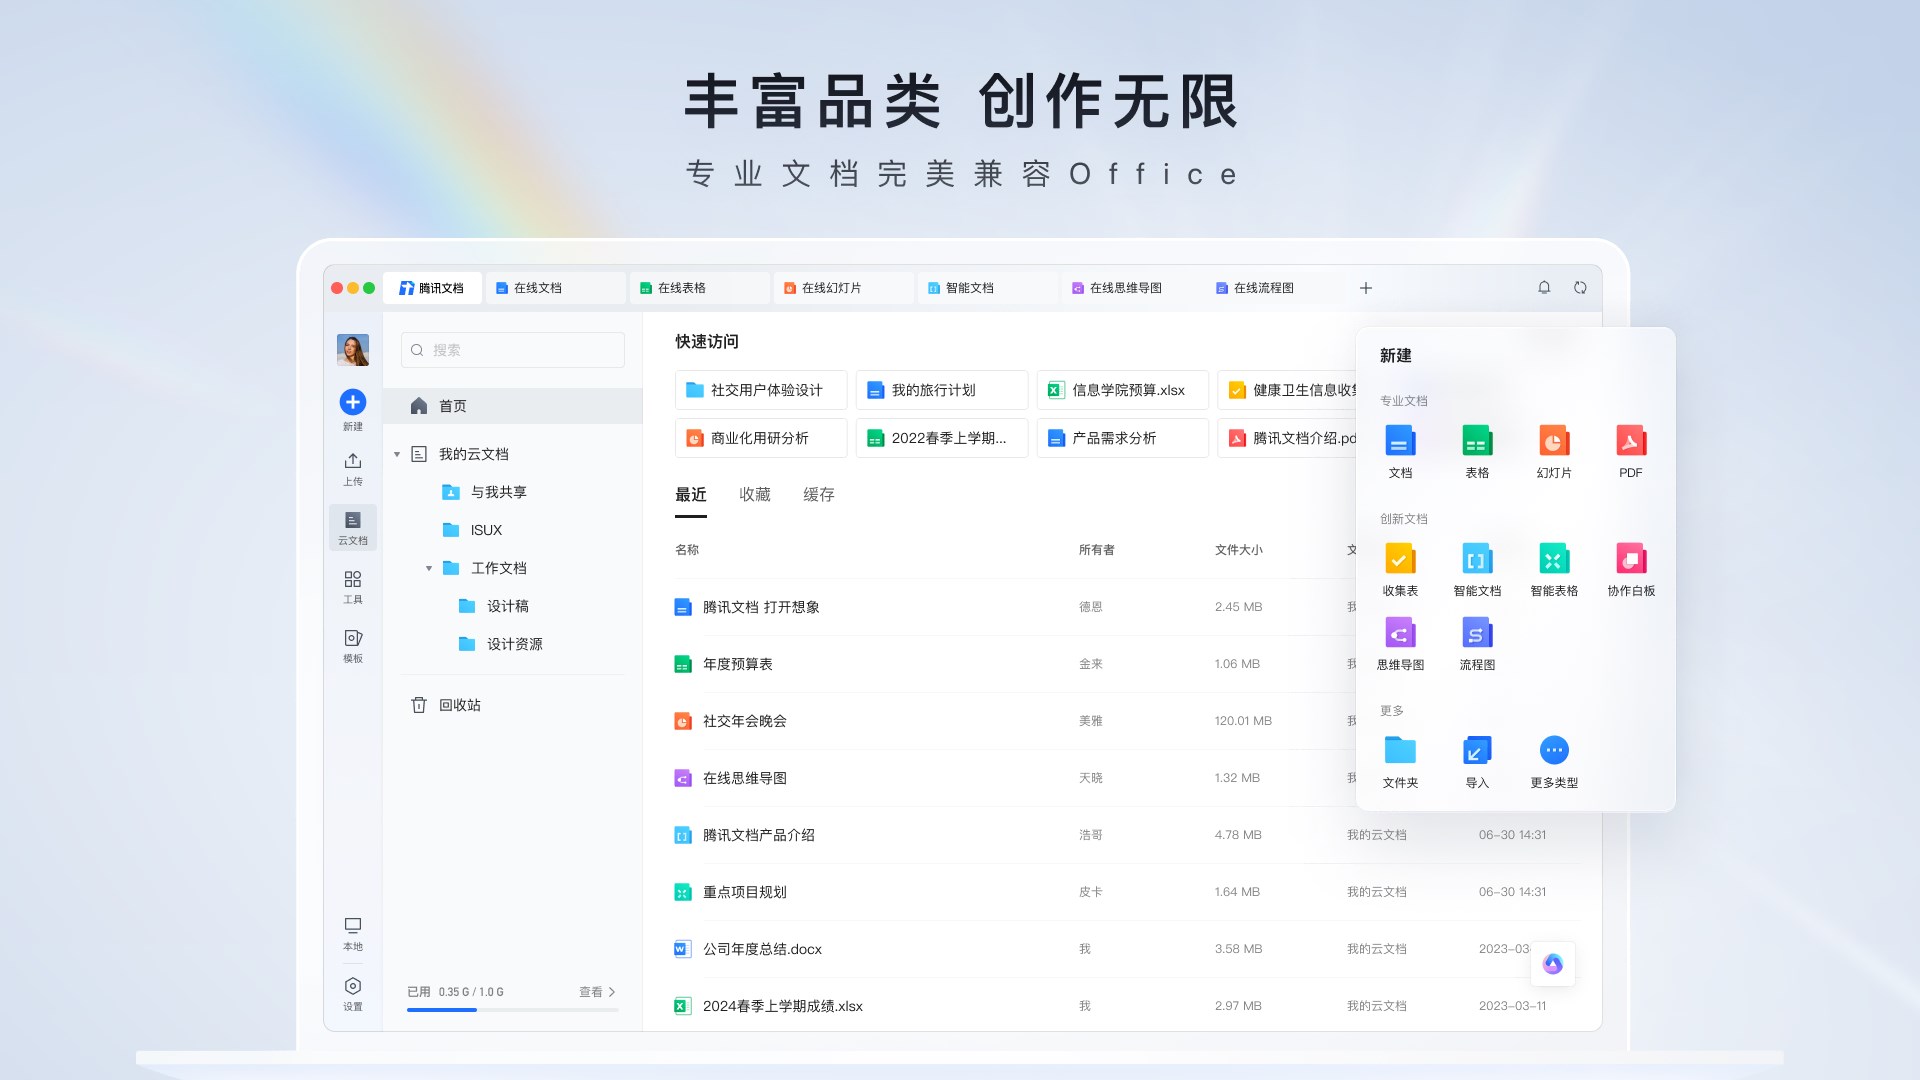
Task: Click the notification bell icon
Action: (x=1544, y=287)
